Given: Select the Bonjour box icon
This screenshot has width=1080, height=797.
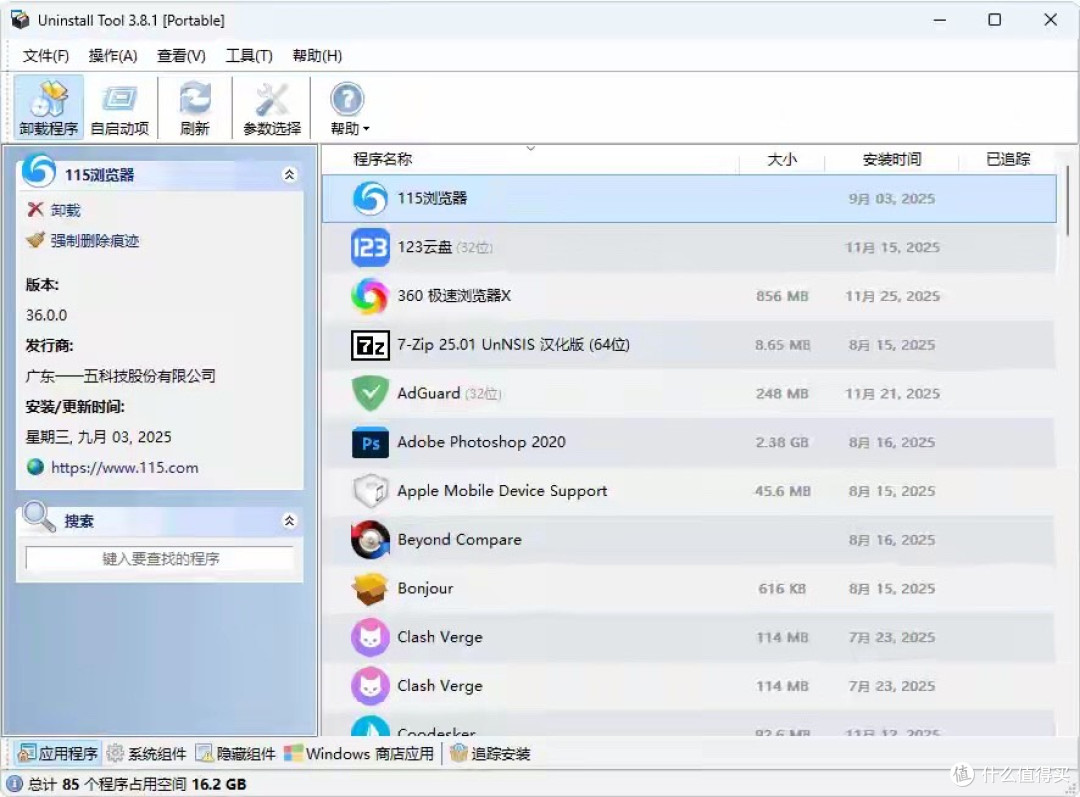Looking at the screenshot, I should click(370, 589).
